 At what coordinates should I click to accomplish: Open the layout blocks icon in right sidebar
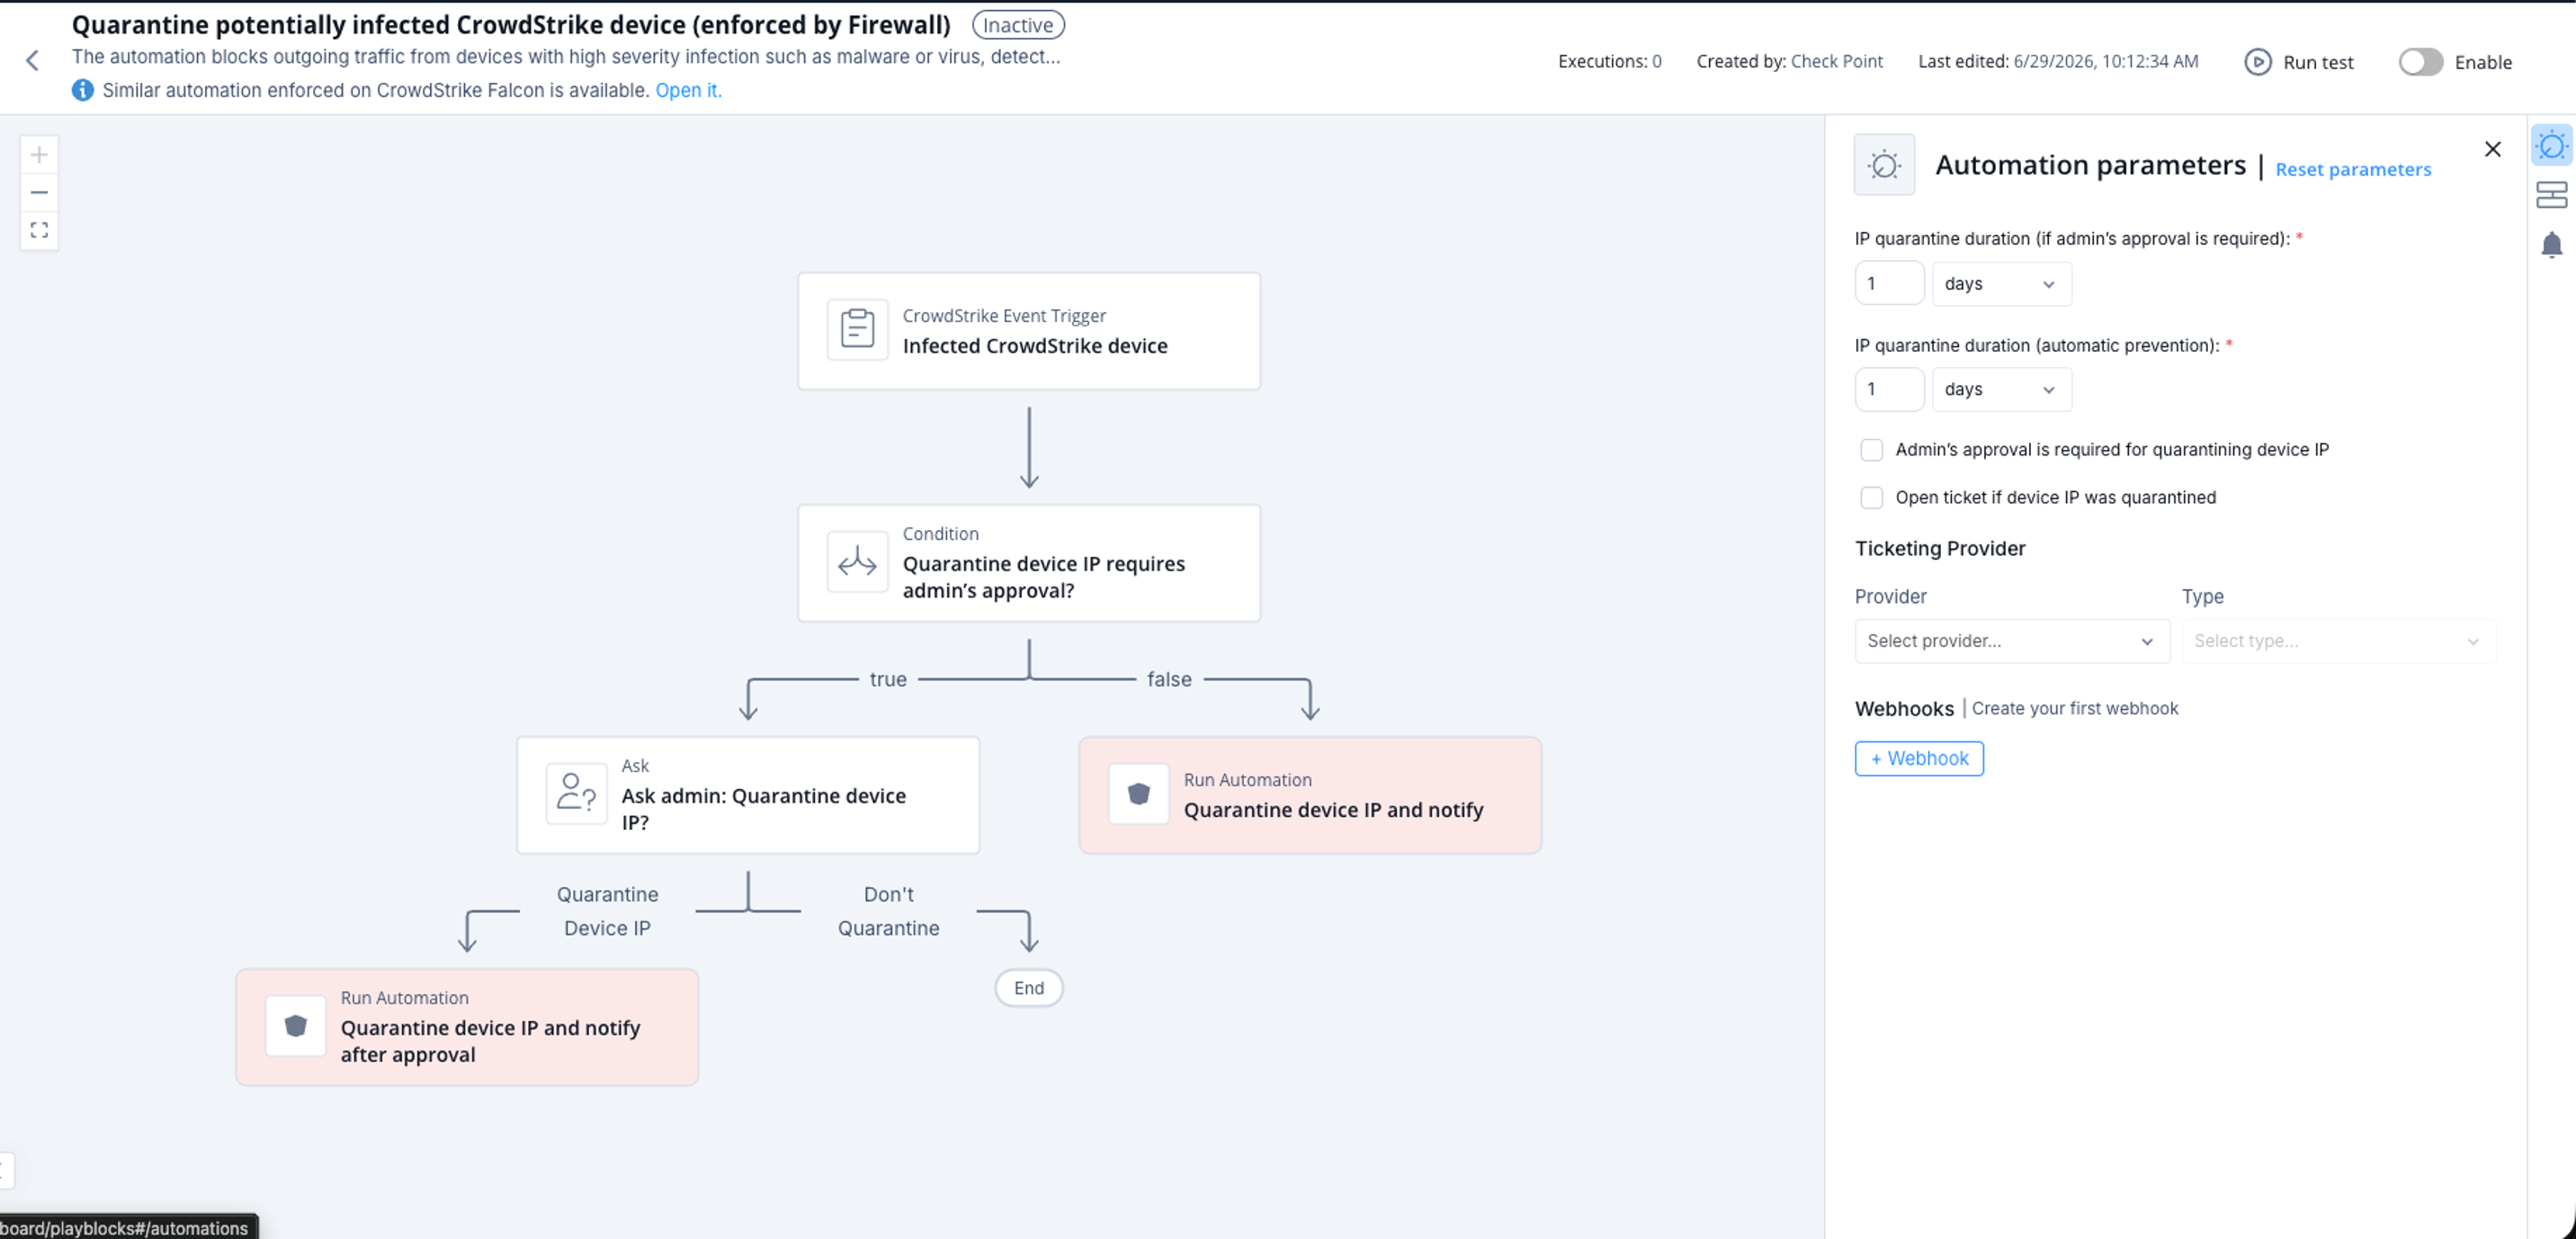(x=2551, y=195)
